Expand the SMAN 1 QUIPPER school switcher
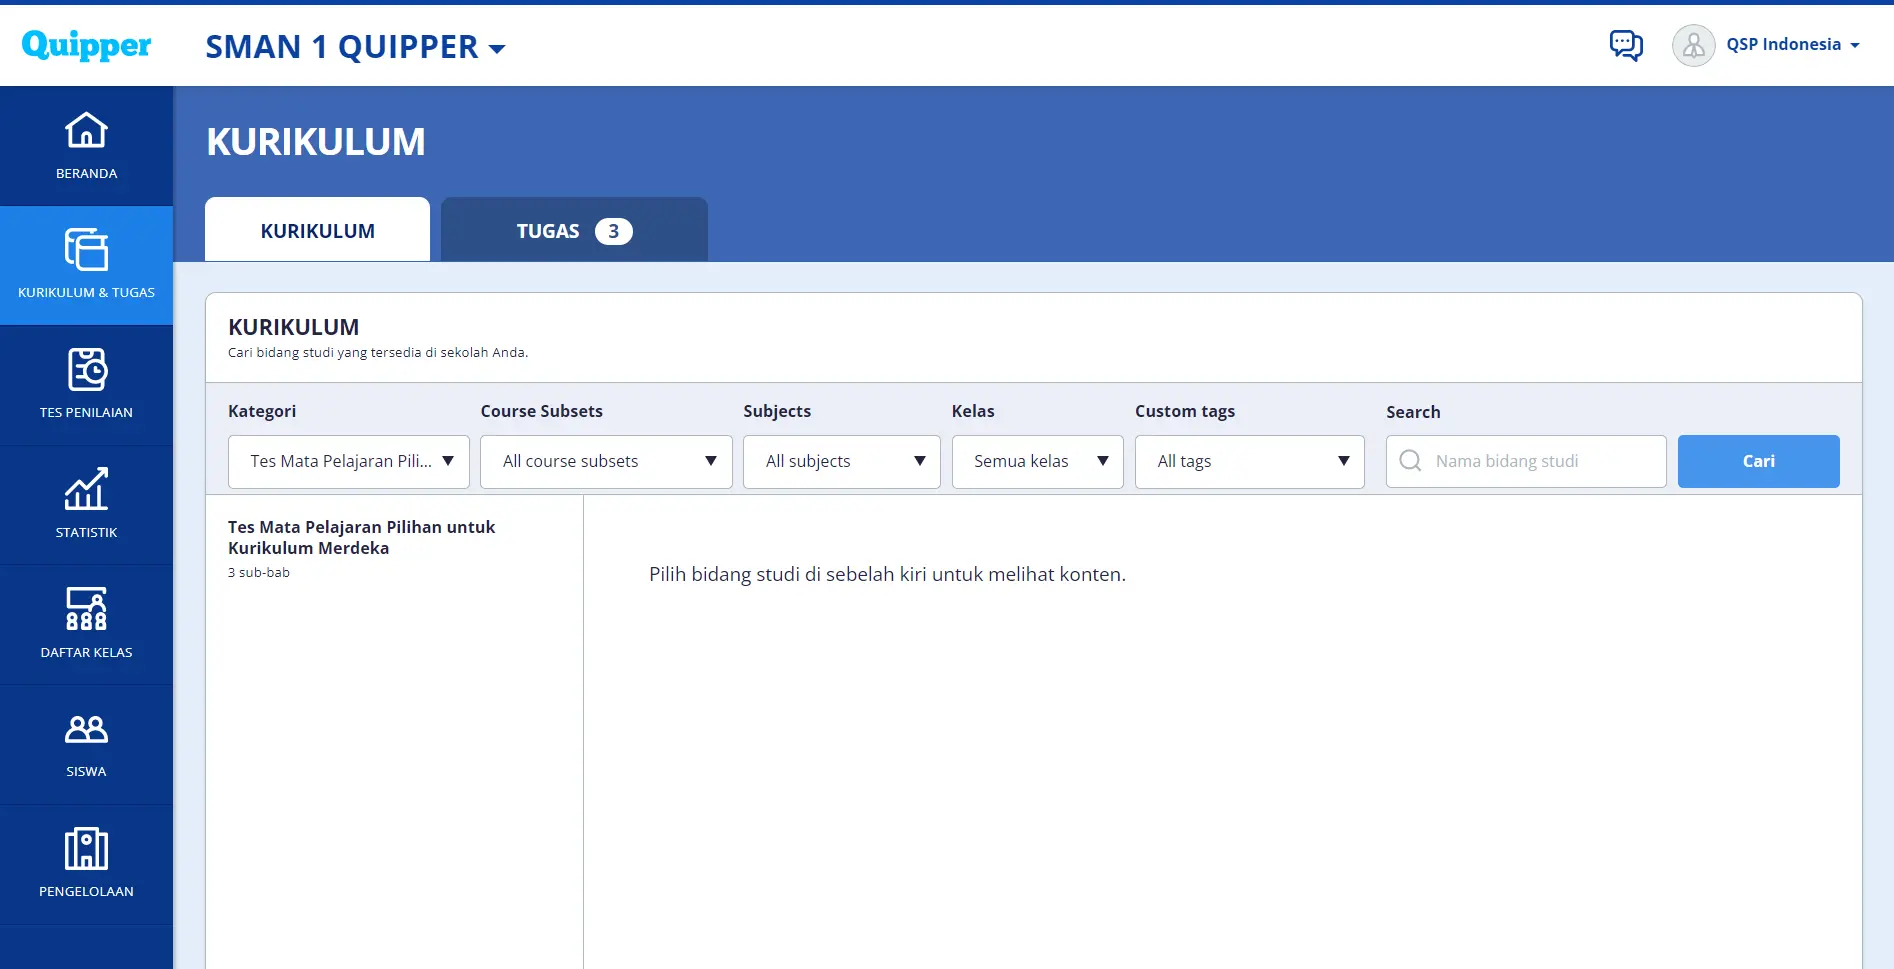The height and width of the screenshot is (969, 1894). click(x=356, y=47)
